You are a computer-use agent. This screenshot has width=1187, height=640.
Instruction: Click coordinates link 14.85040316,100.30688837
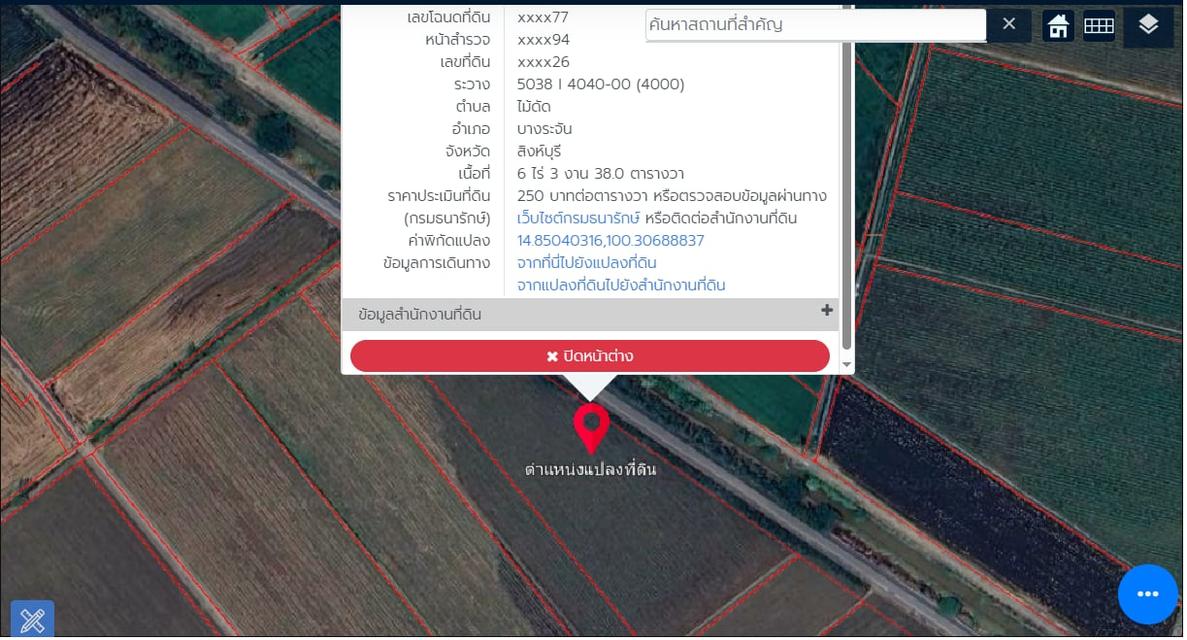click(x=612, y=242)
